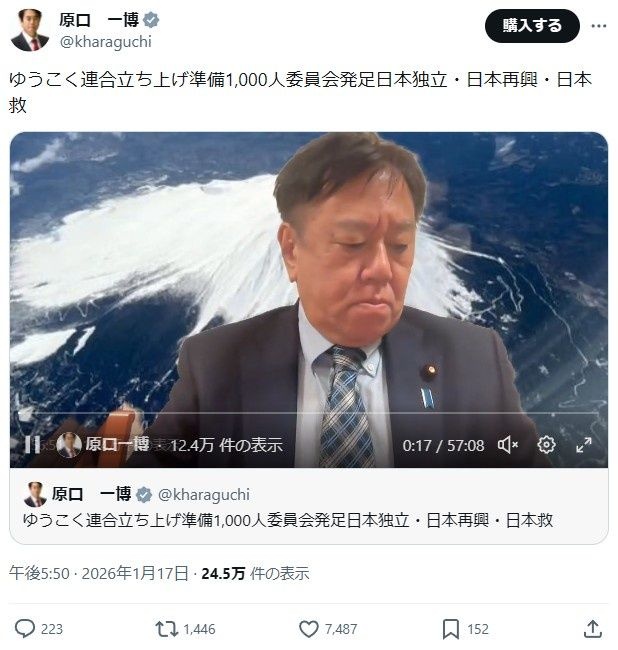Open the share upload icon
618x650 pixels.
pyautogui.click(x=593, y=628)
